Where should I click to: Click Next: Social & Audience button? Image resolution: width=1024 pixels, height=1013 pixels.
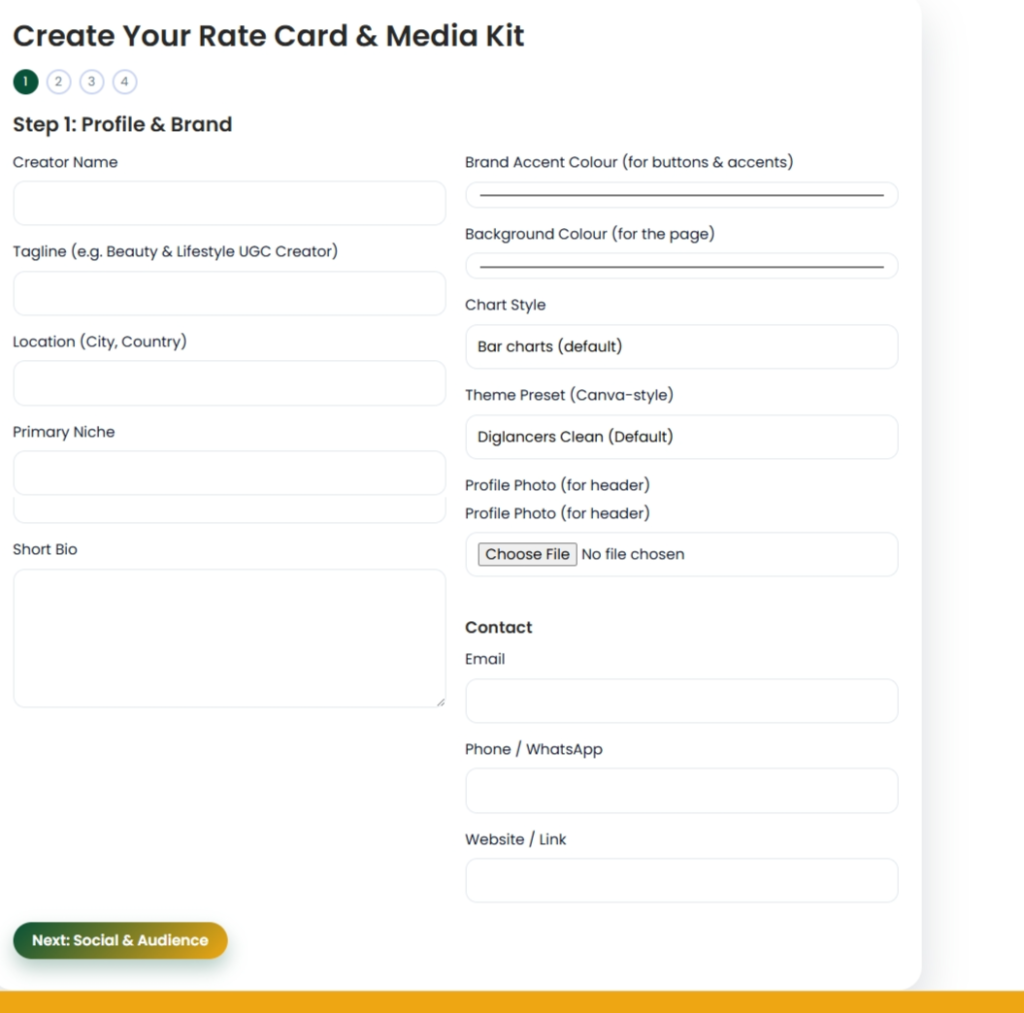coord(120,941)
